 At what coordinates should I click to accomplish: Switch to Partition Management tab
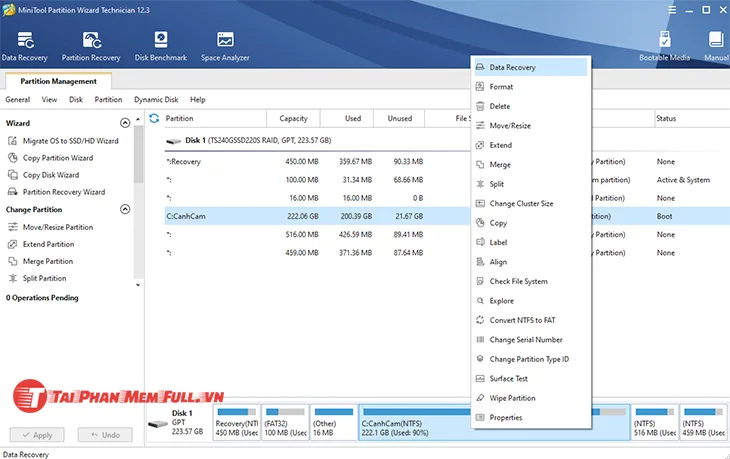point(58,81)
